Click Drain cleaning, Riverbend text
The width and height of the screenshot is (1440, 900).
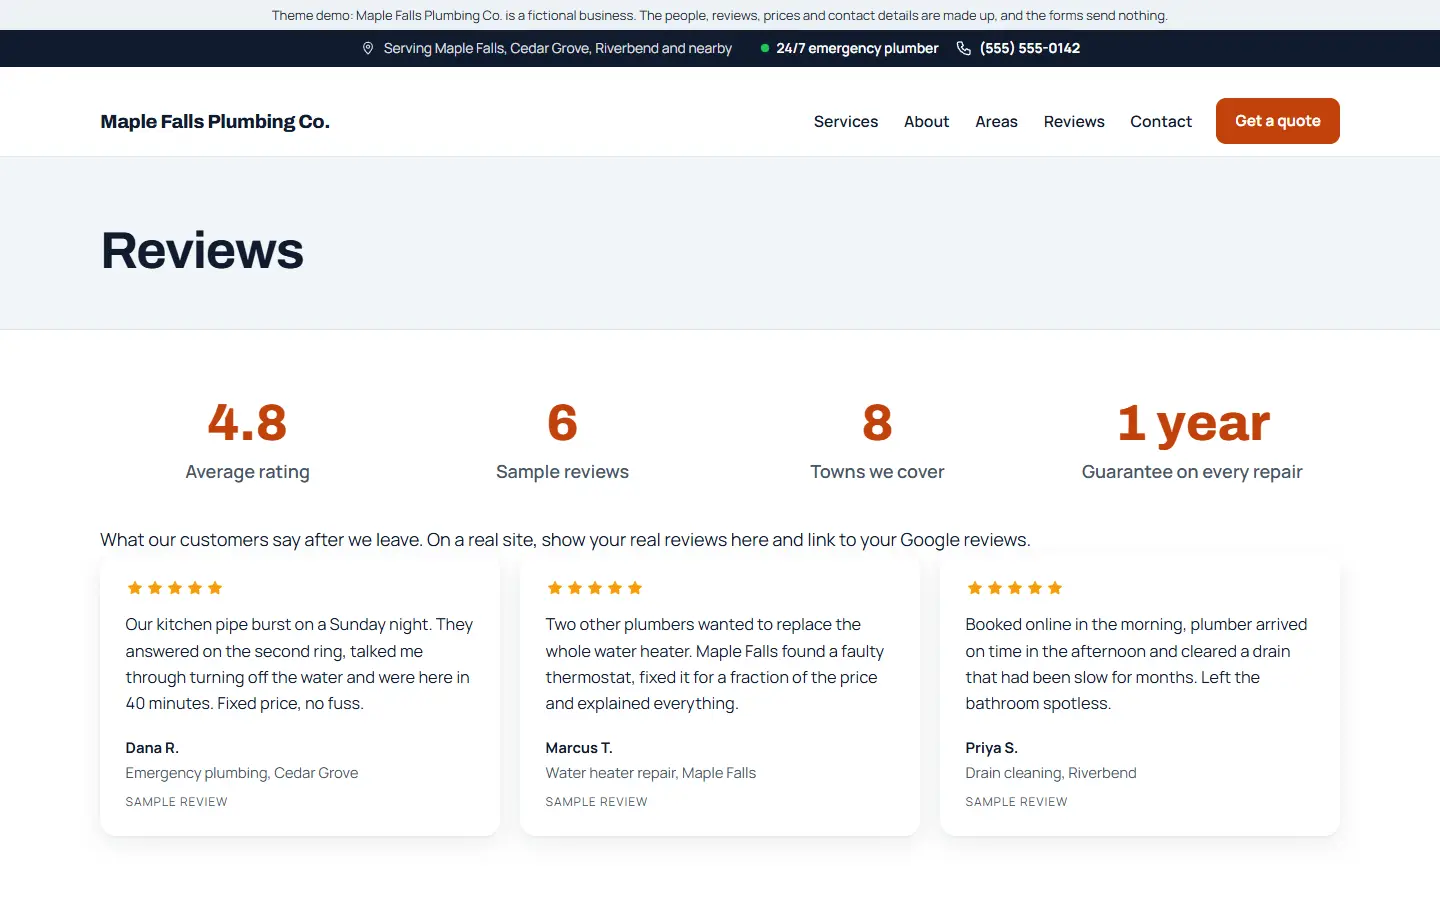click(1051, 773)
